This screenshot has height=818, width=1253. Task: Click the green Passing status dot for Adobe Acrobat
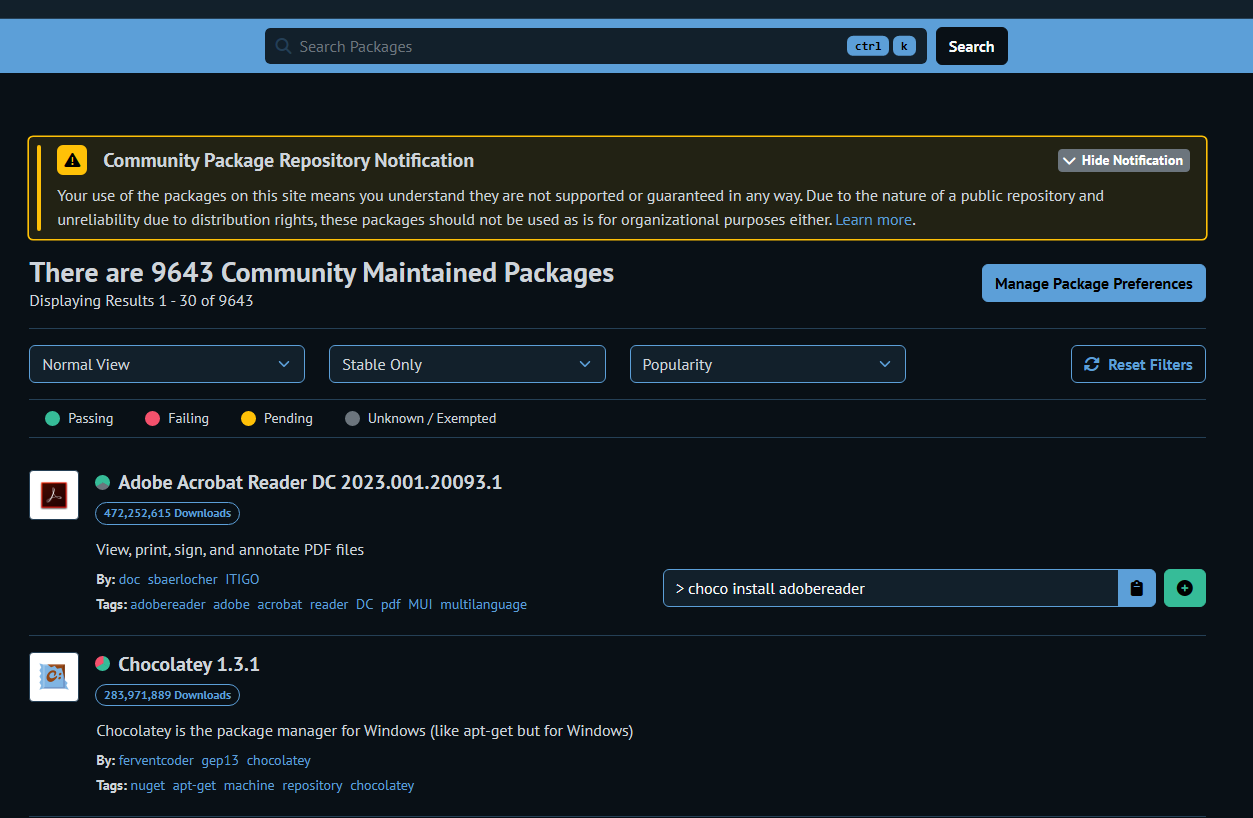102,482
